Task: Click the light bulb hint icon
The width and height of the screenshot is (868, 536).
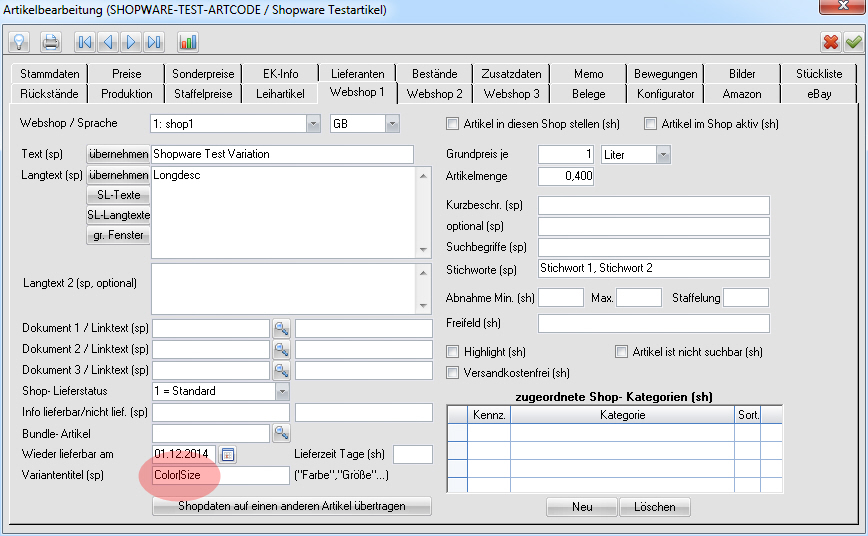Action: click(x=19, y=42)
